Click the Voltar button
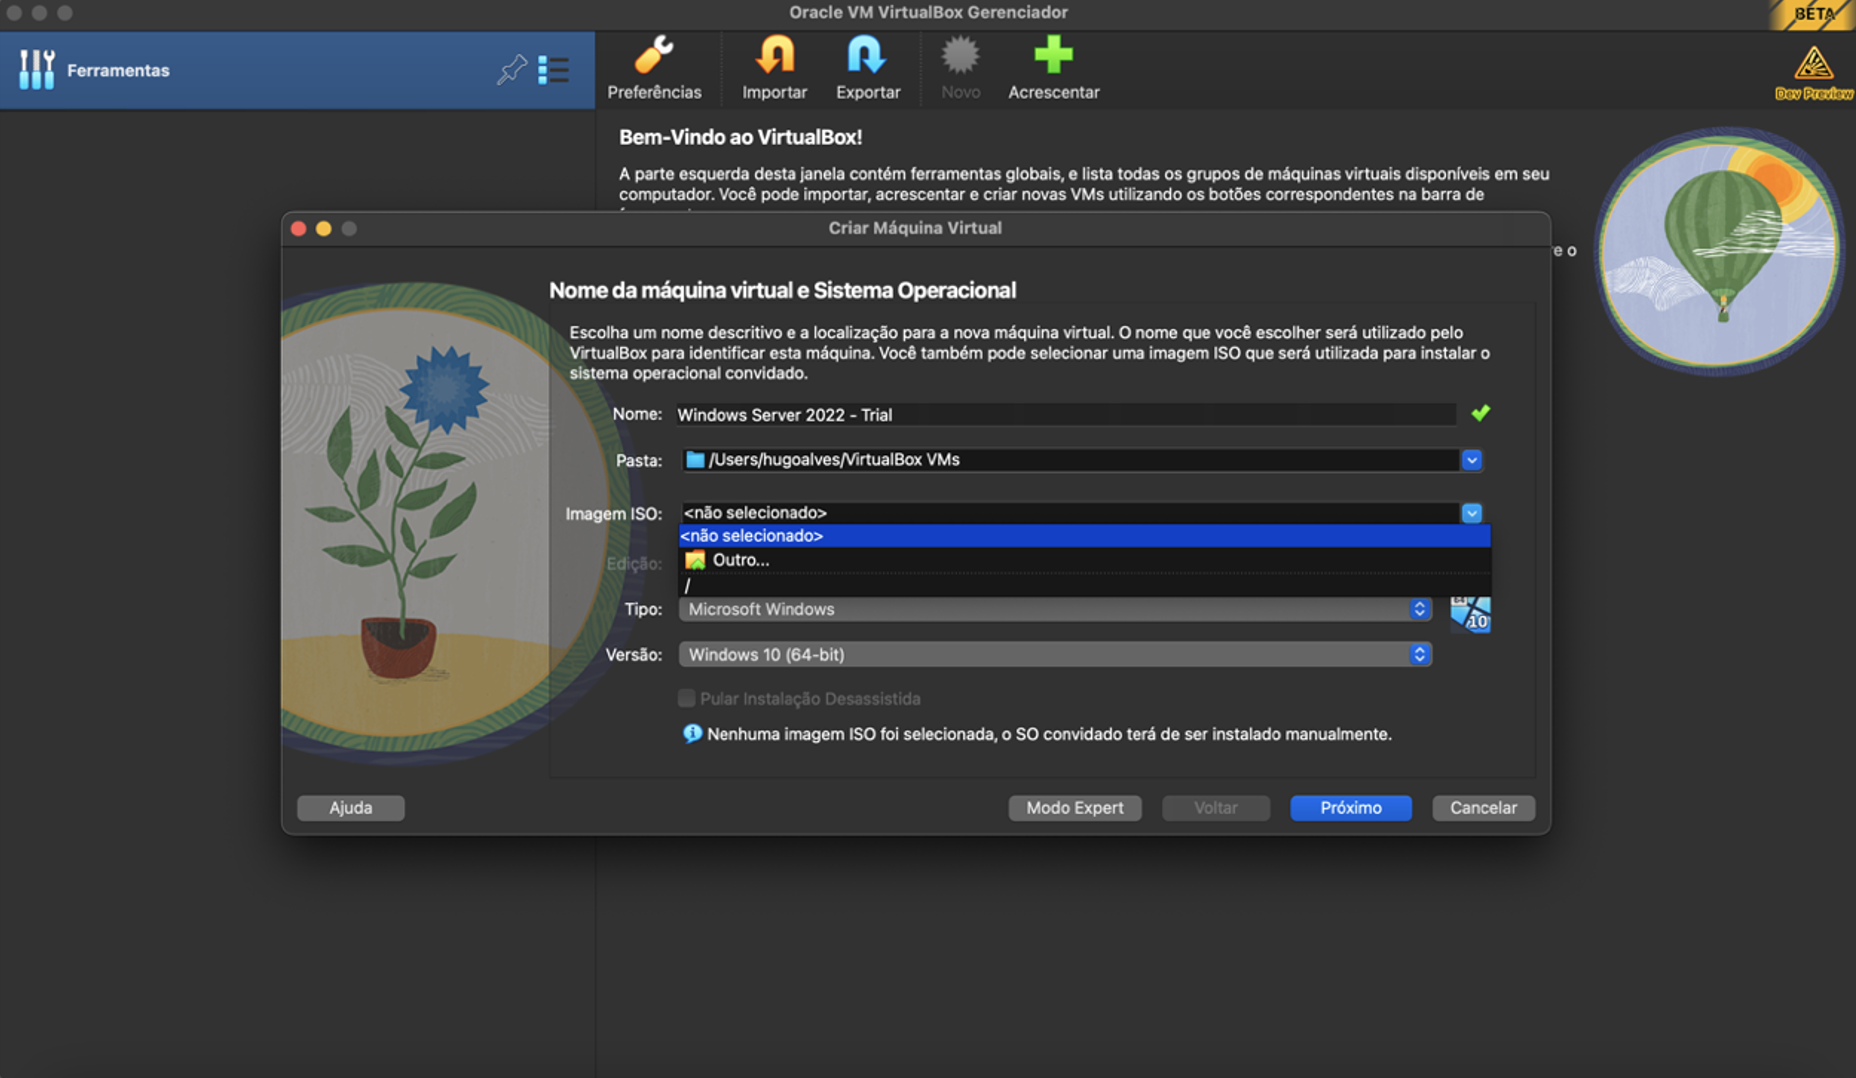Screen dimensions: 1856x1078 [x=1216, y=807]
